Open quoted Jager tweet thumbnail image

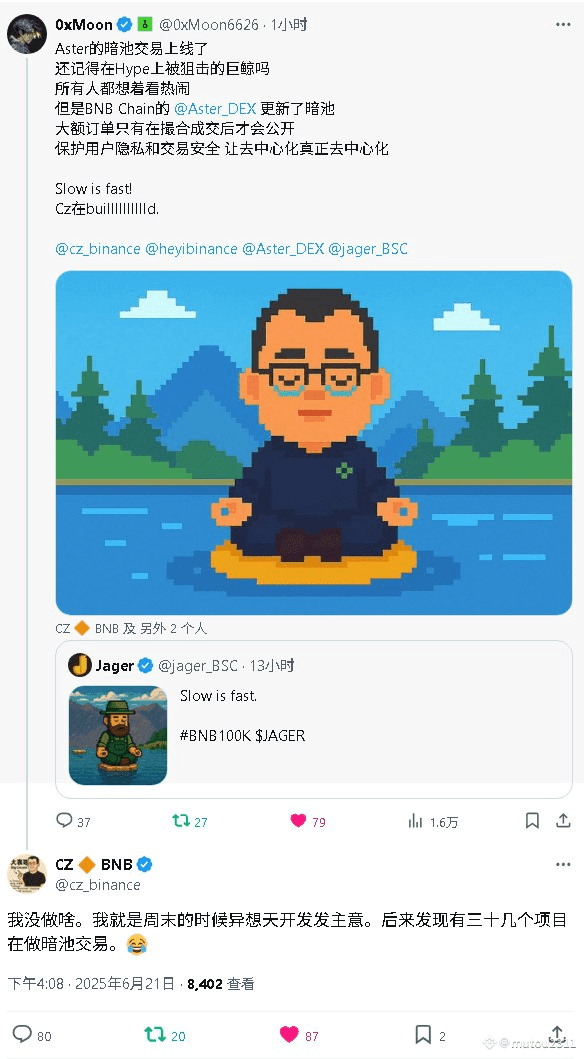[x=118, y=735]
